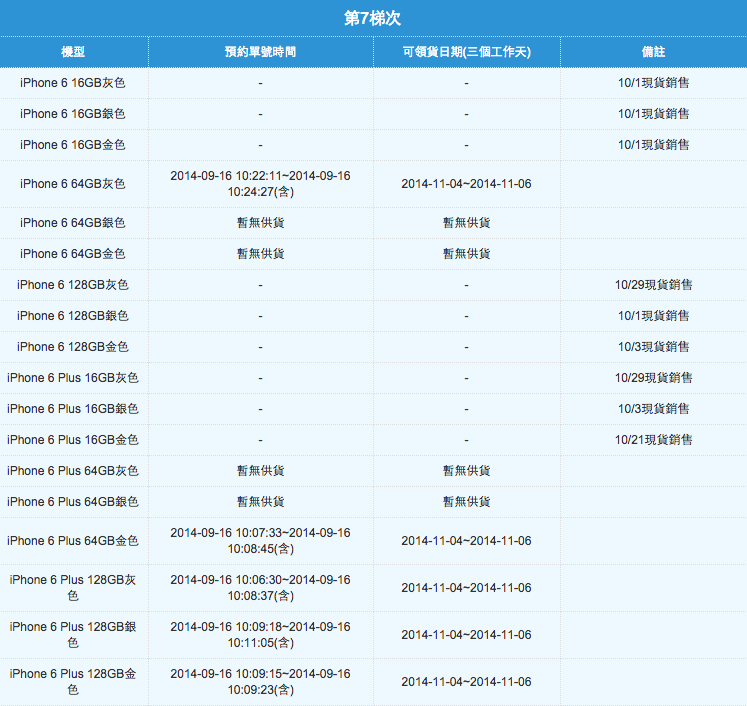
Task: Click the 10/1現貨銷售 note for iPhone 6 128GB銀色
Action: pos(653,316)
